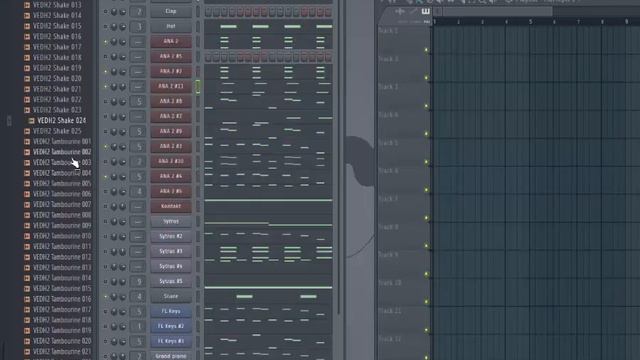Mute the Snare channel
640x360 pixels.
pos(105,297)
